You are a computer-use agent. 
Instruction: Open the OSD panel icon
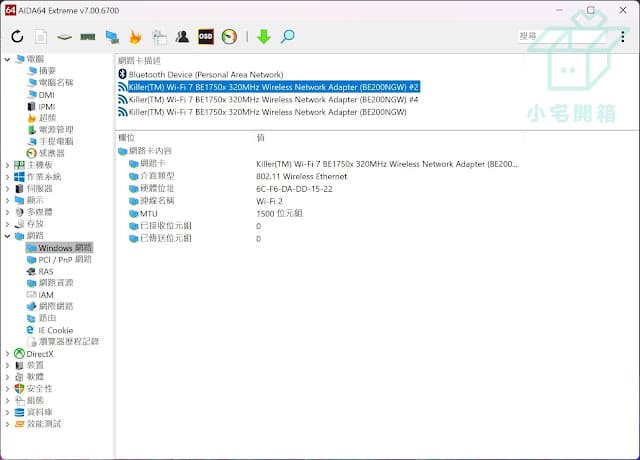(x=206, y=37)
